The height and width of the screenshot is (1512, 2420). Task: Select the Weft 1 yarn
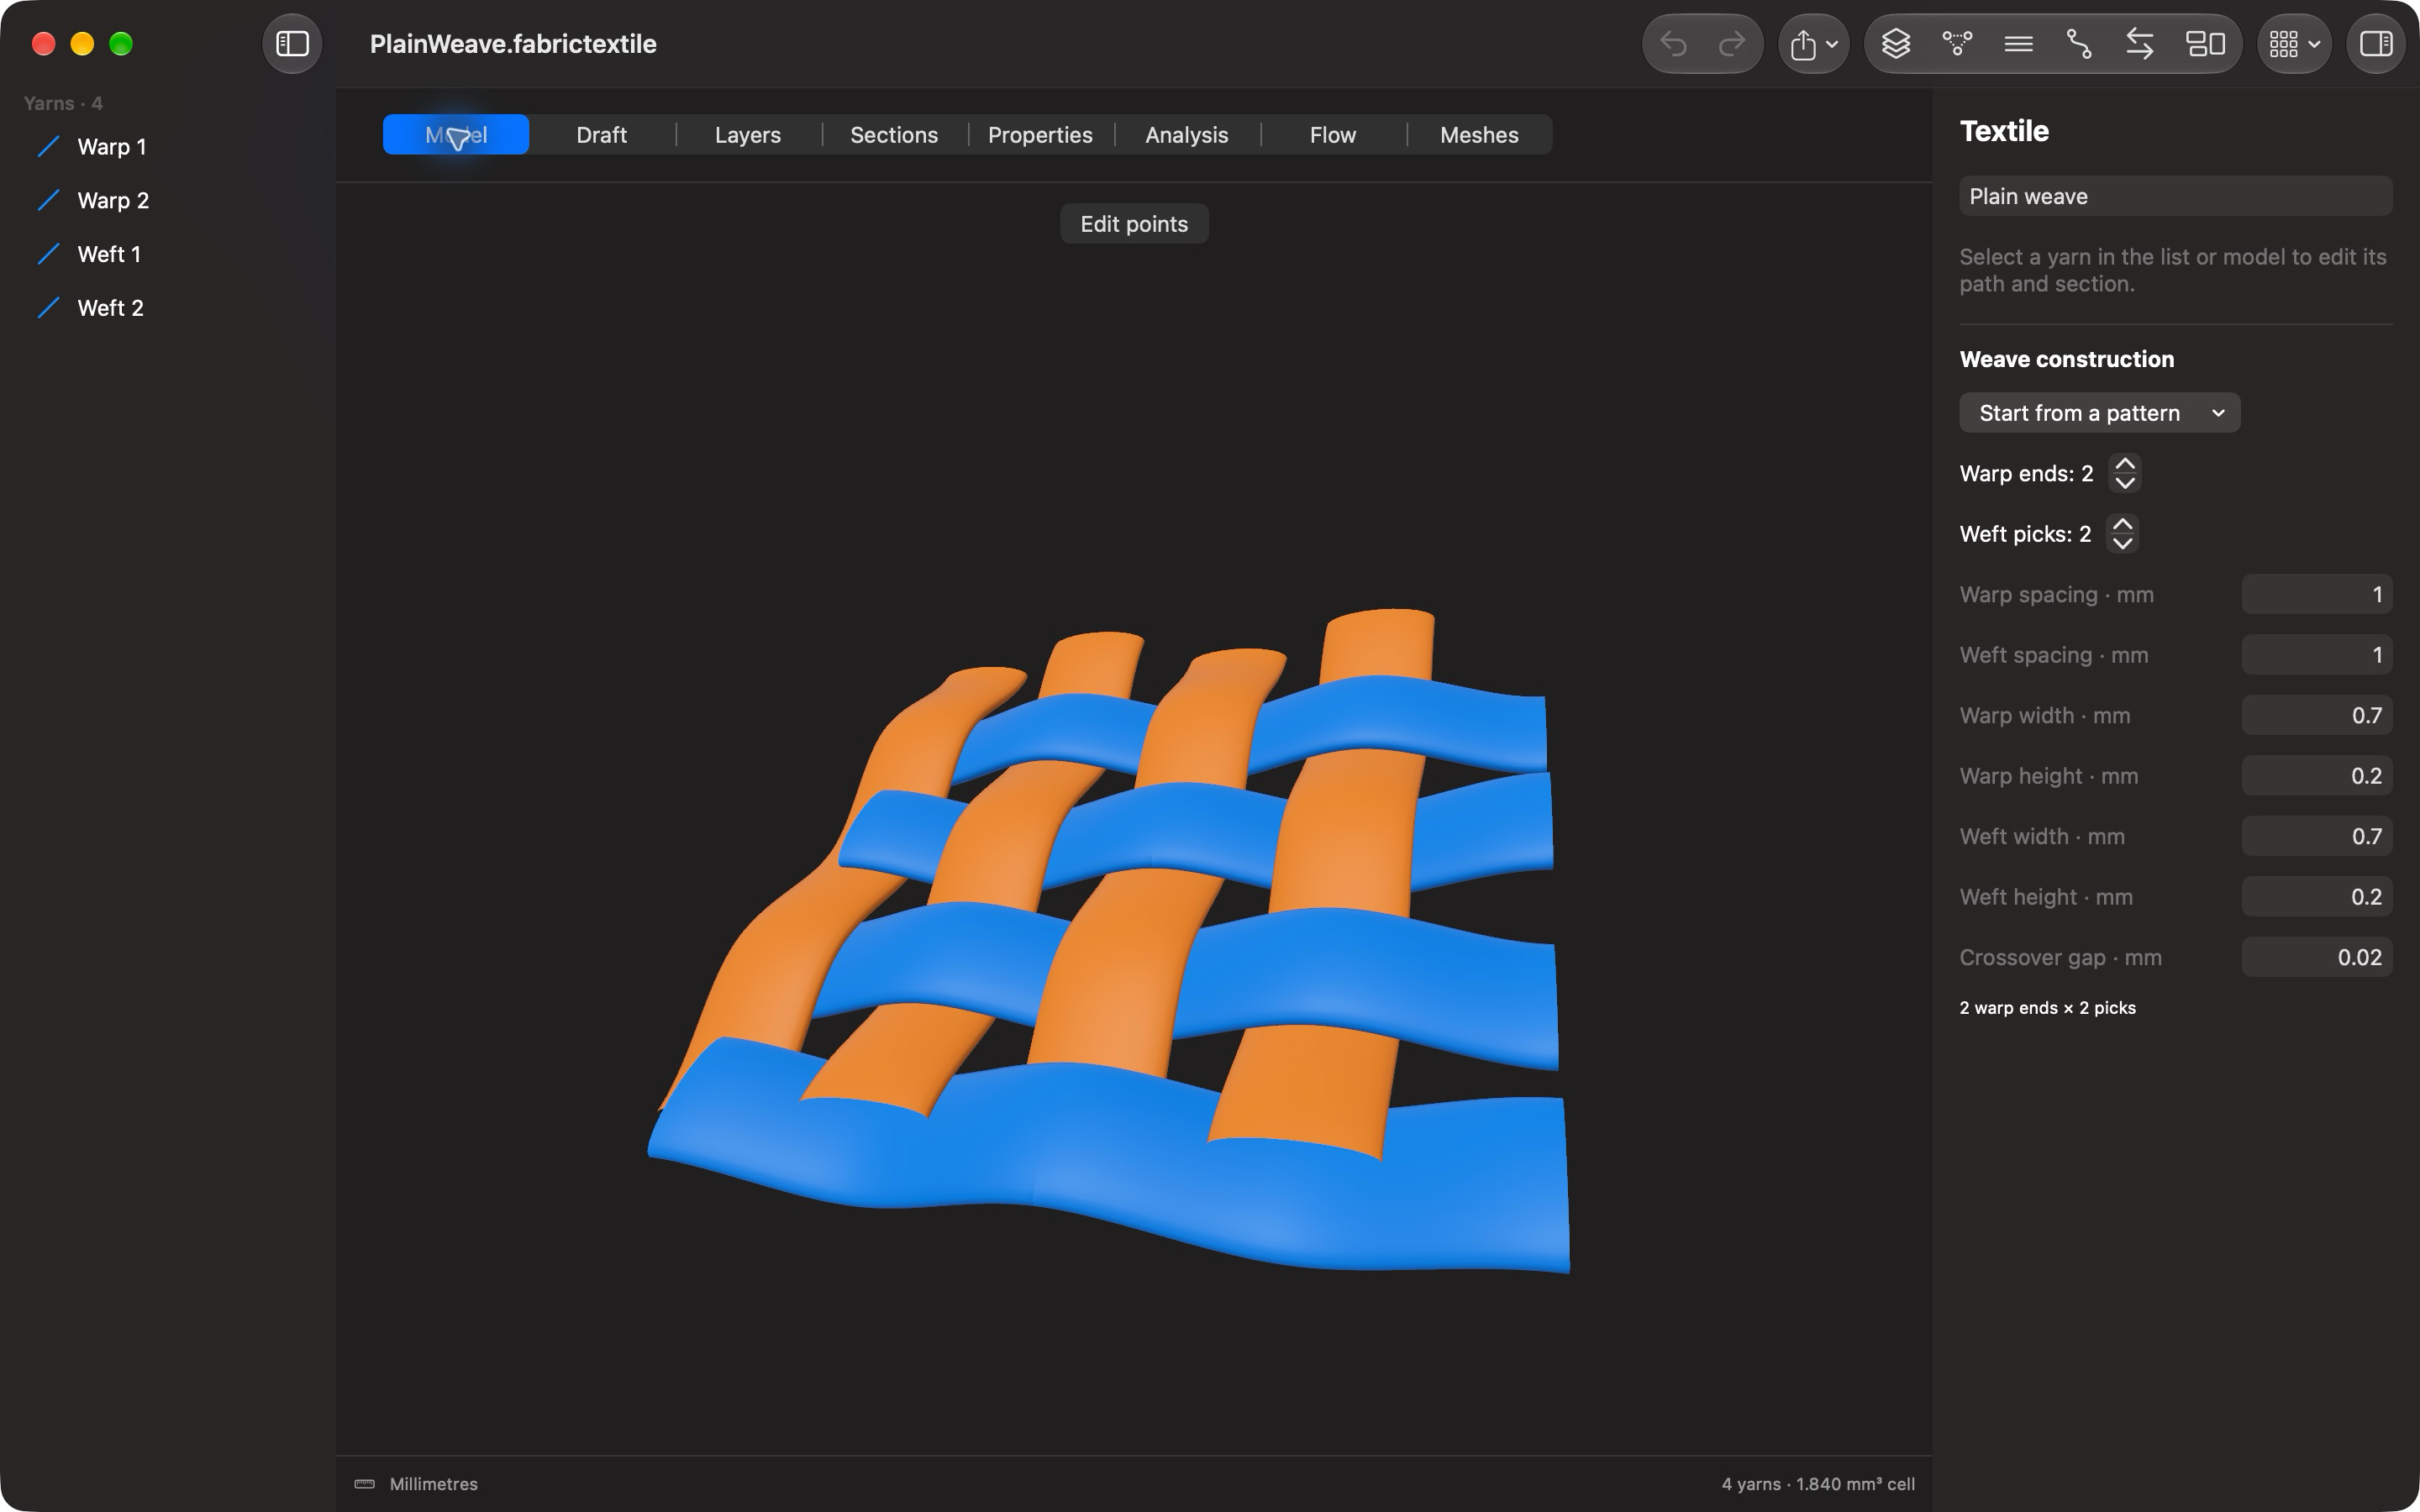click(x=168, y=254)
